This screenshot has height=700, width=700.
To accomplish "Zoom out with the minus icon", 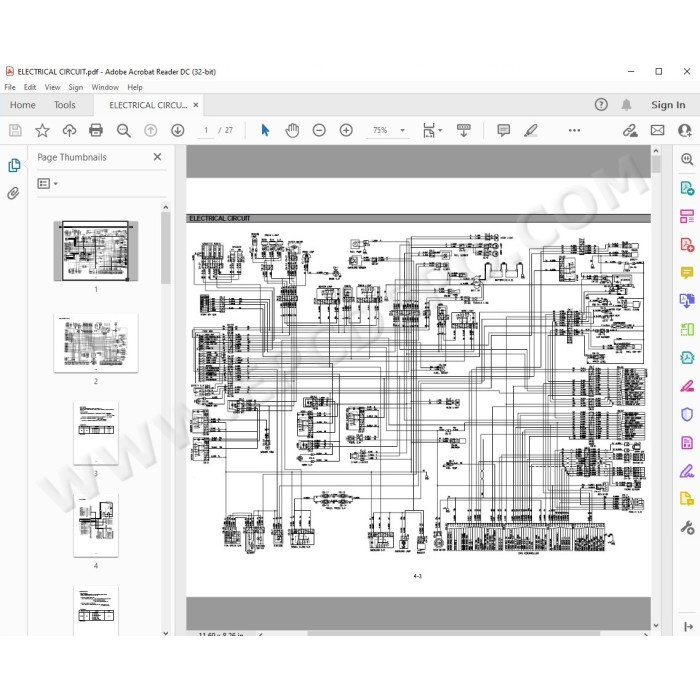I will click(319, 130).
